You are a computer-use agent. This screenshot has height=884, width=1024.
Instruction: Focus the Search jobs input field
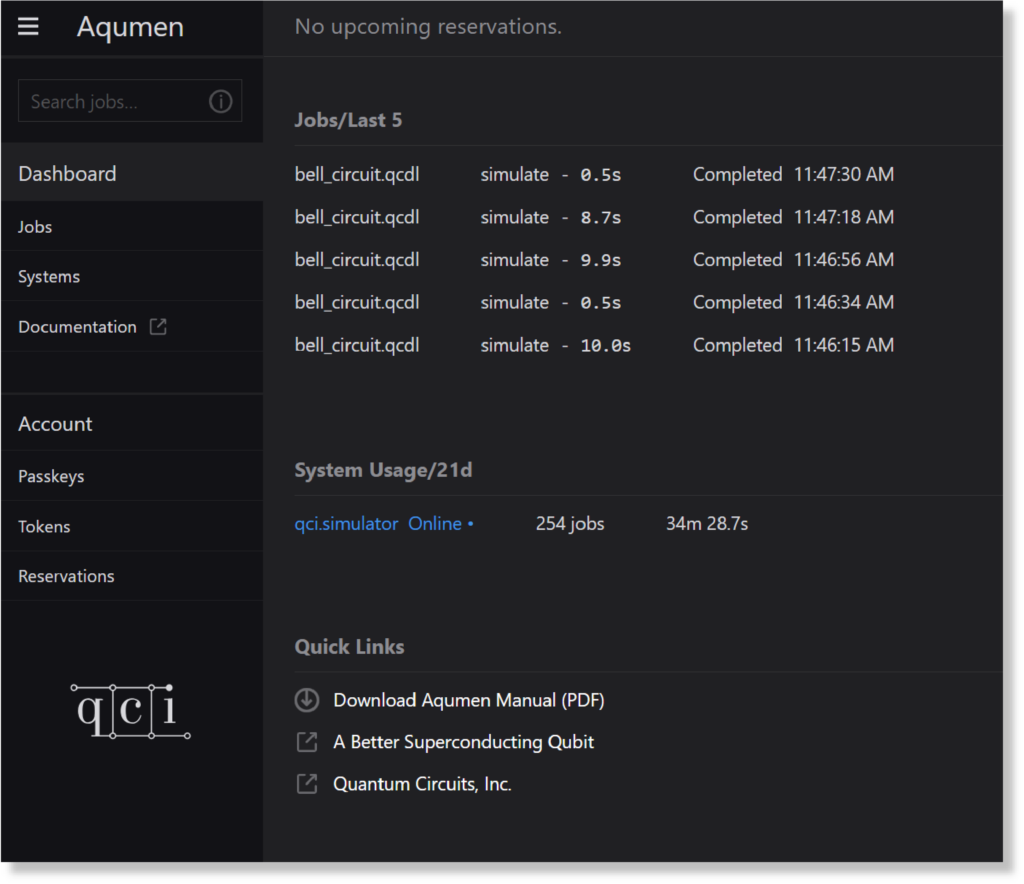click(130, 101)
